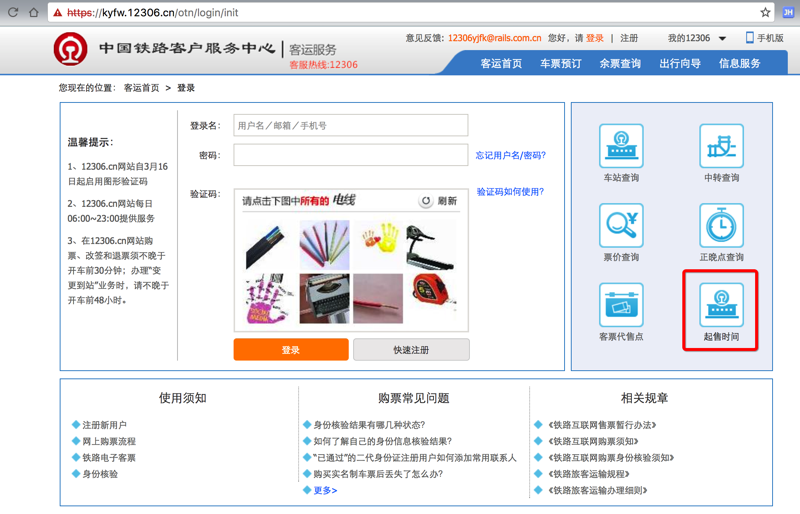Click 验证码如何使用? link

coord(510,191)
